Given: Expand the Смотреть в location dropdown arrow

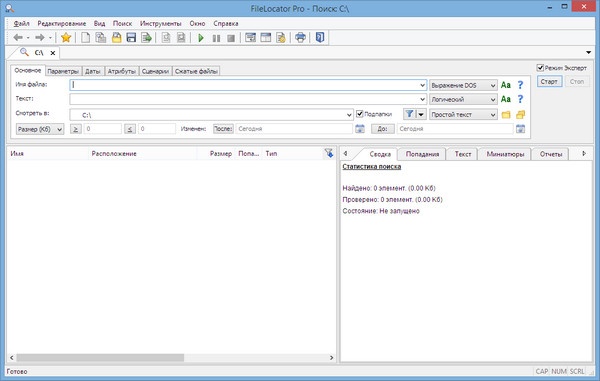Looking at the screenshot, I should (349, 115).
